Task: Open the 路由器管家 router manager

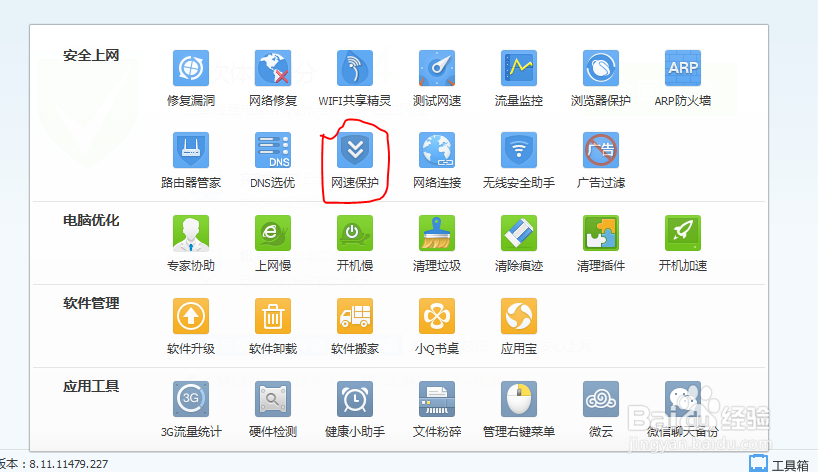Action: tap(191, 150)
